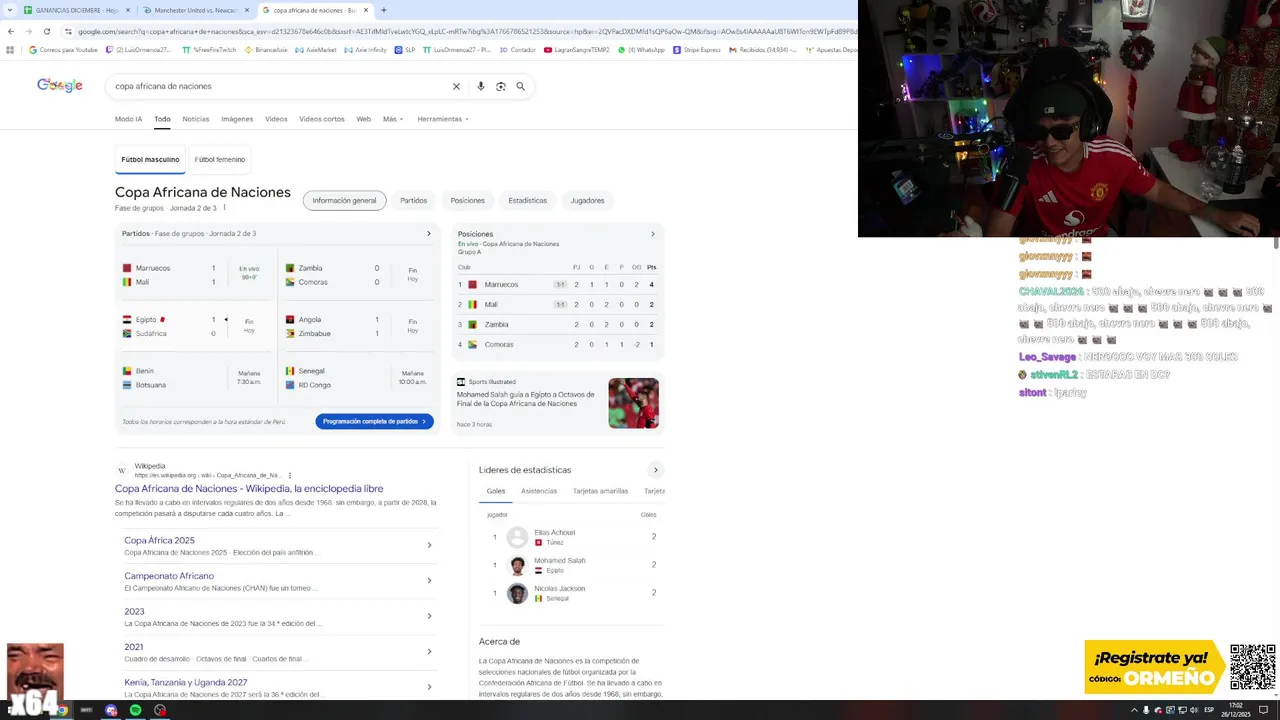This screenshot has width=1280, height=720.
Task: Open the Recibidos Gmail bookmark
Action: [763, 49]
